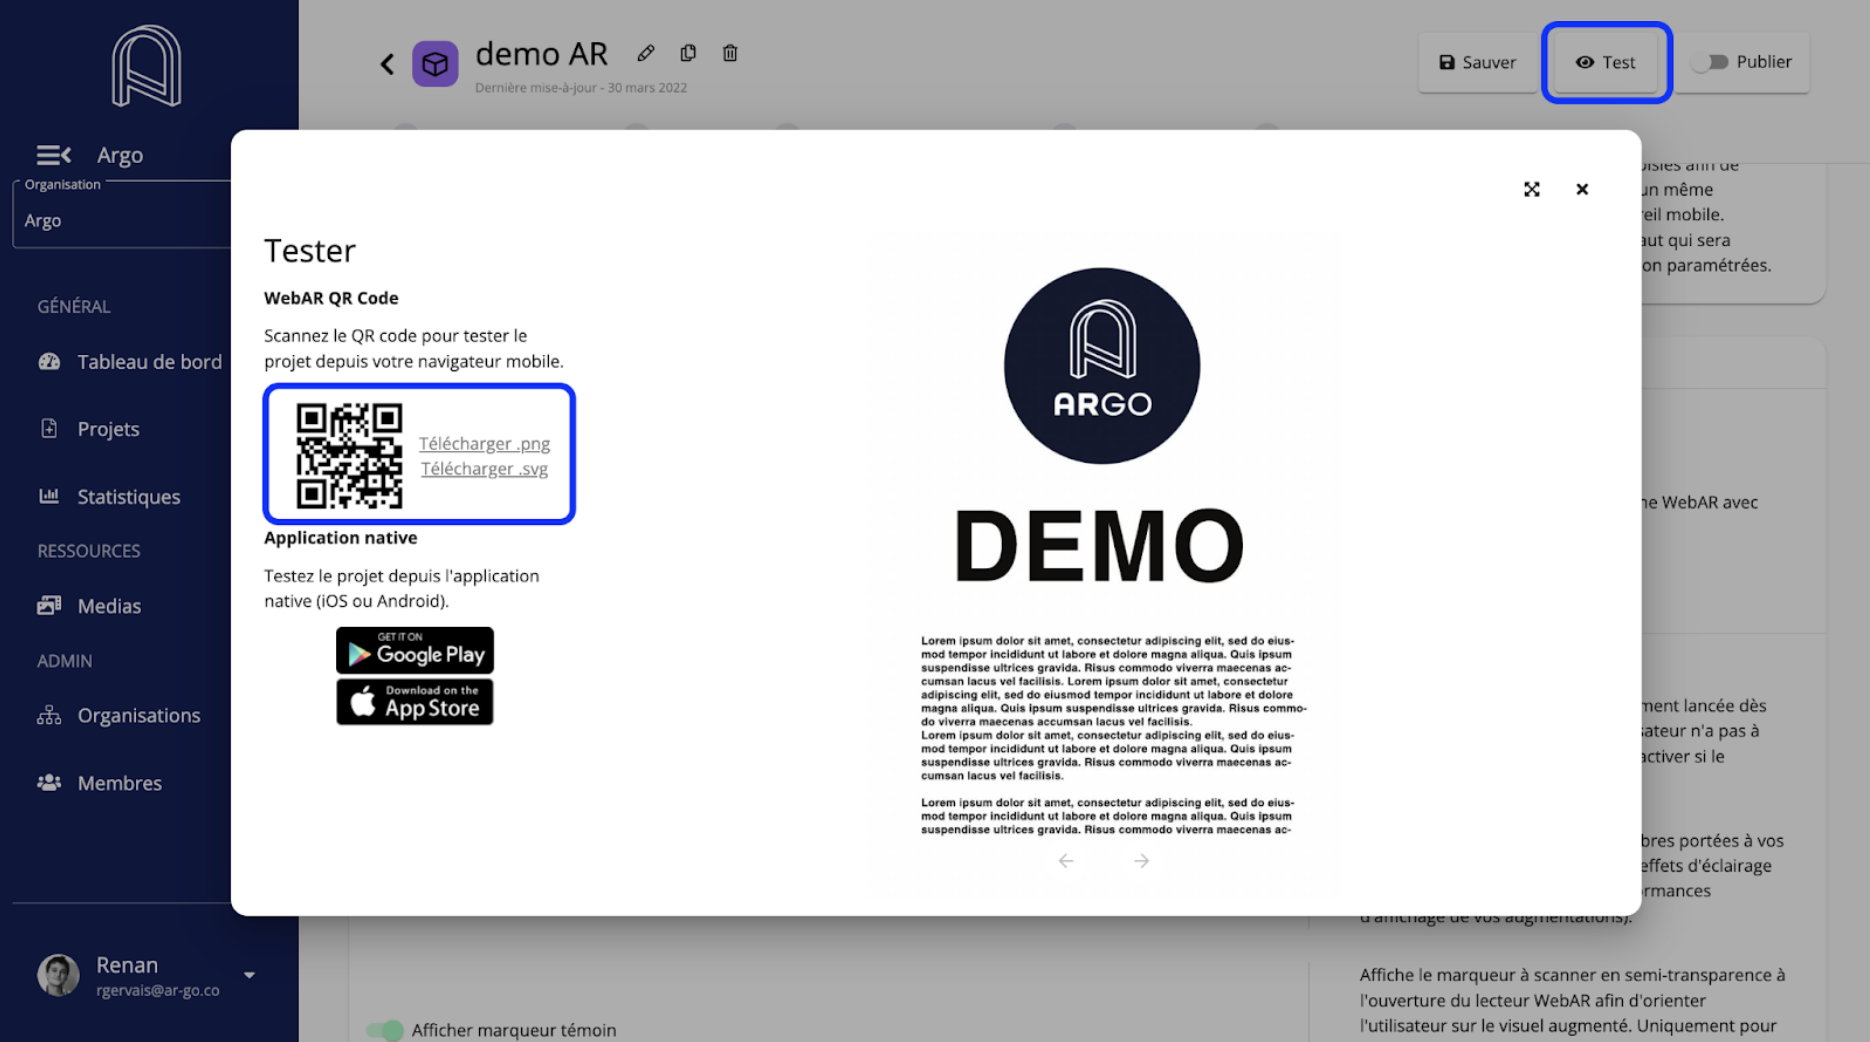Viewport: 1870px width, 1042px height.
Task: Click the Statistiques chart icon
Action: tap(49, 495)
